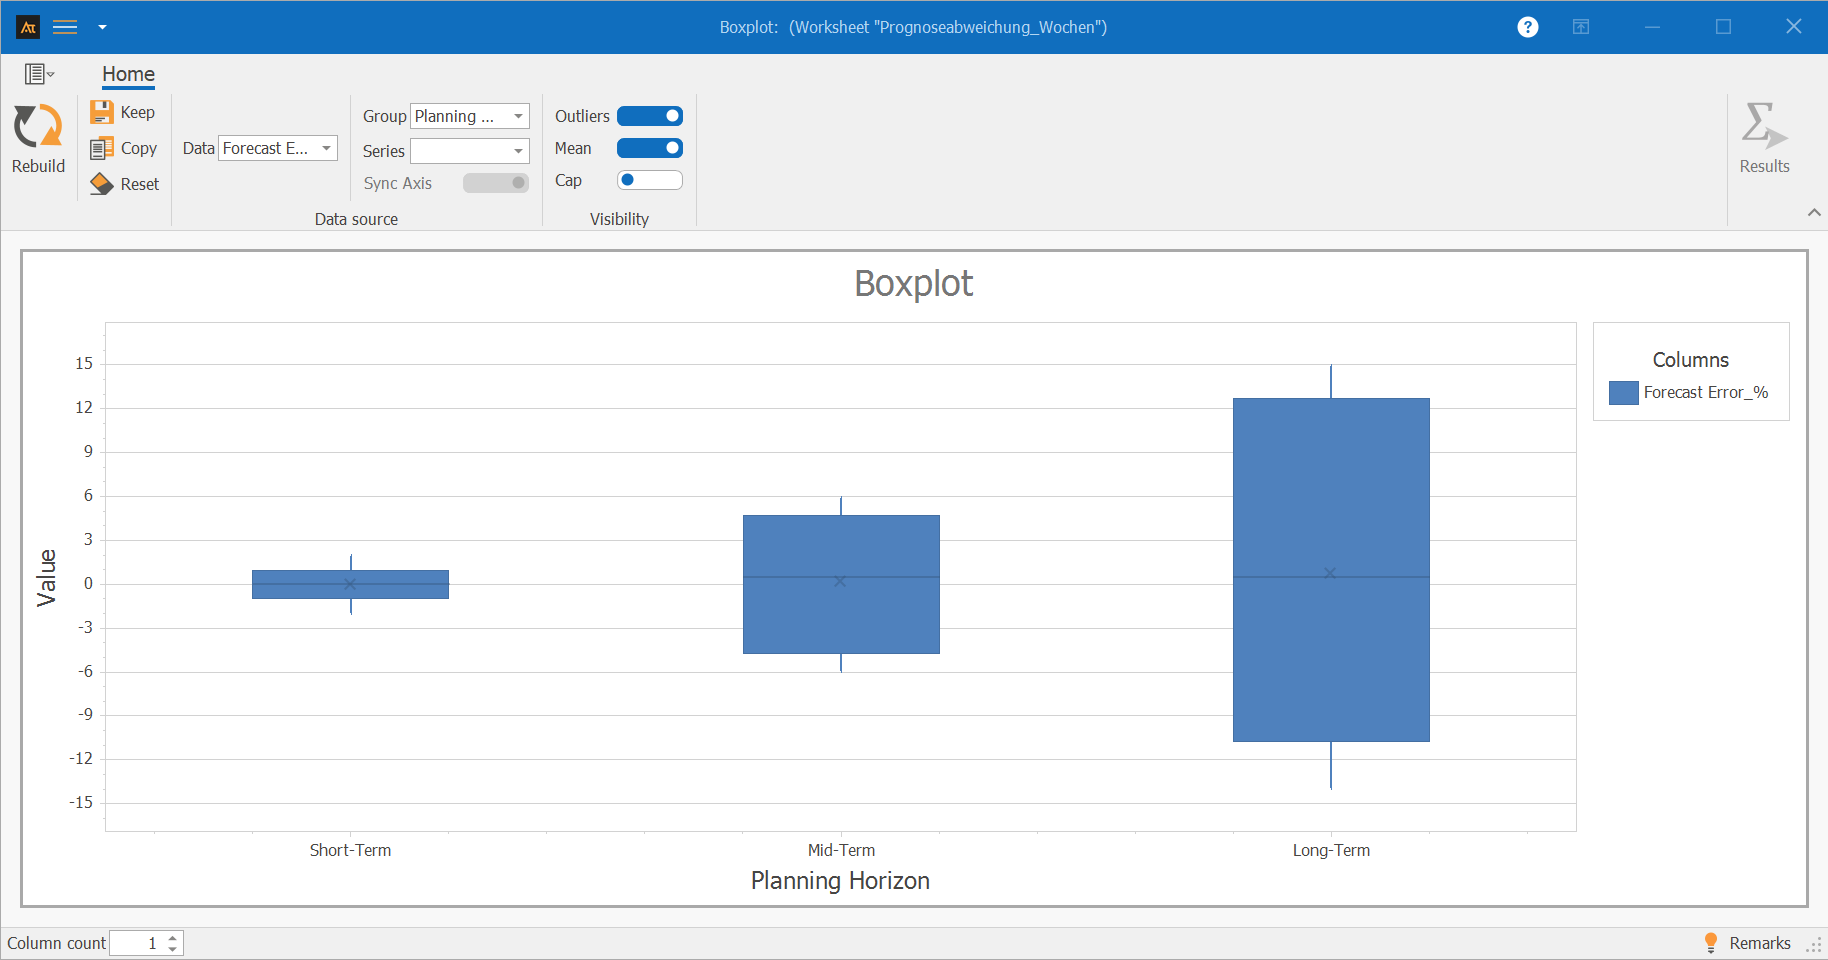Copy the chart using Copy icon
1828x960 pixels.
coord(101,148)
